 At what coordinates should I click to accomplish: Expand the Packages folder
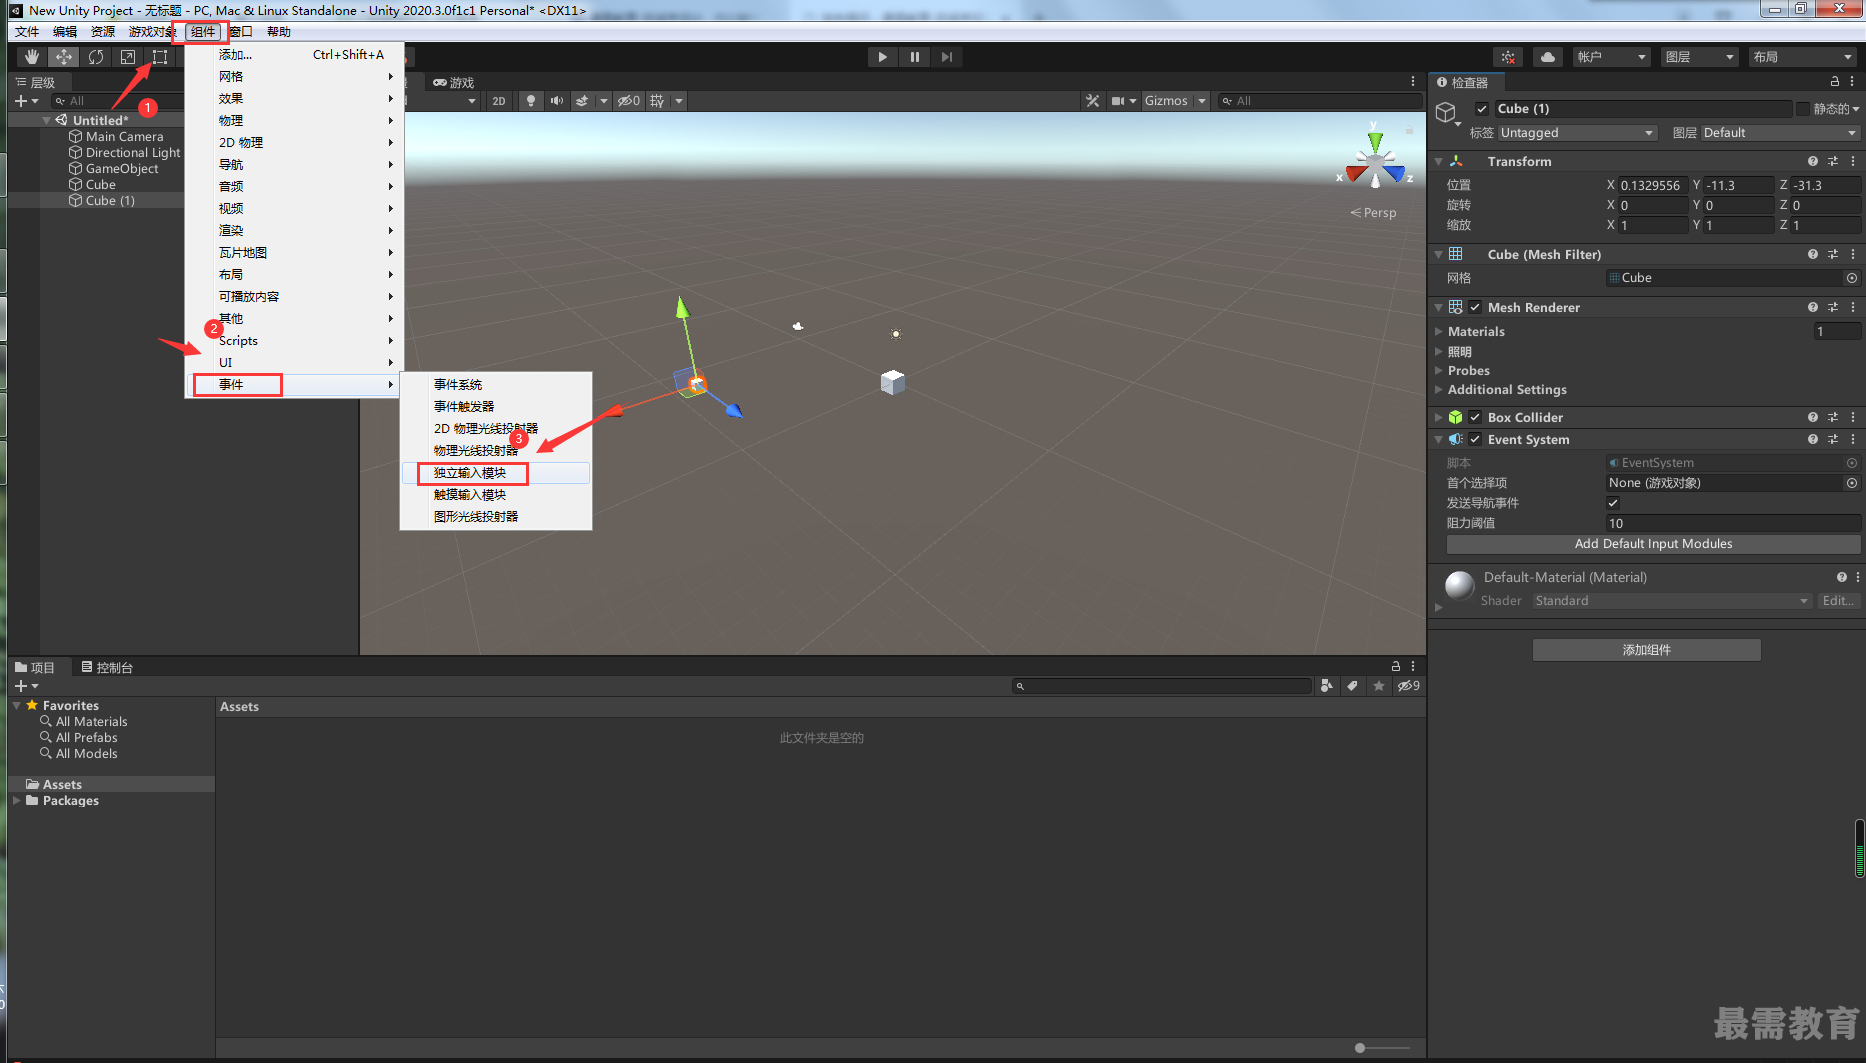(17, 800)
